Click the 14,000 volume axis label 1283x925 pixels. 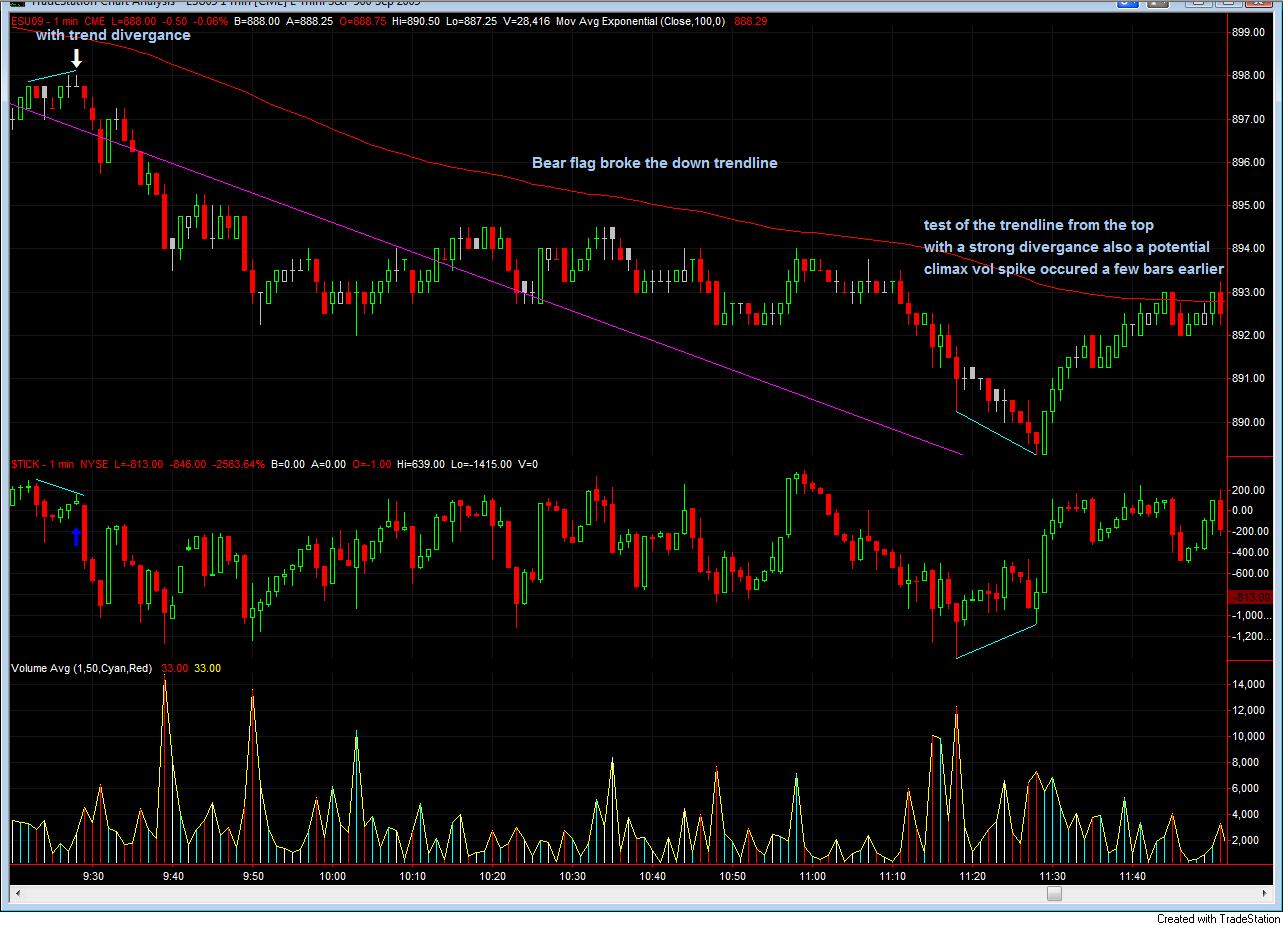1249,684
